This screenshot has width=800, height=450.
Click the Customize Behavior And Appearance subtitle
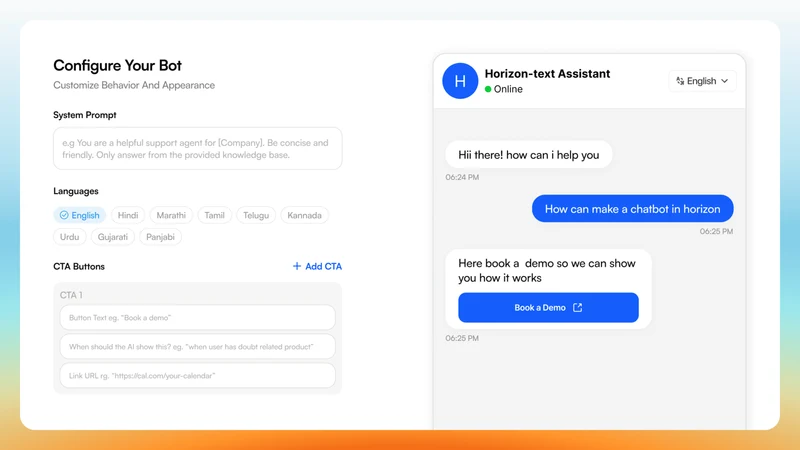(x=134, y=85)
